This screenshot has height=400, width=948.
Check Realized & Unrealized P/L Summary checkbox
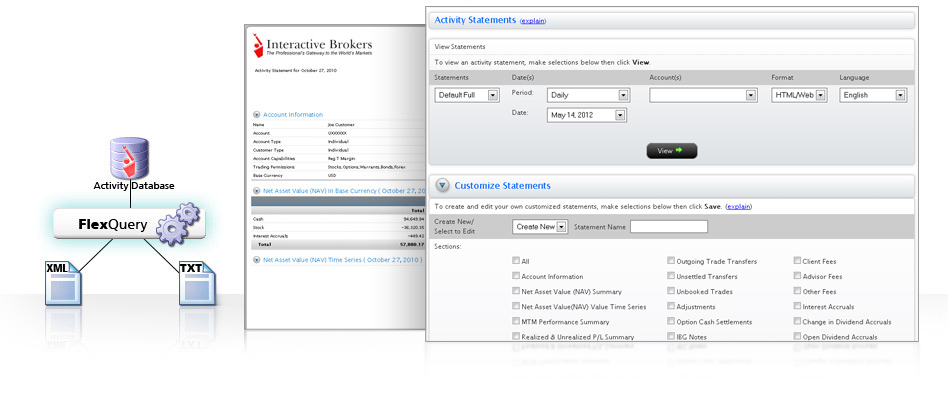tap(516, 337)
